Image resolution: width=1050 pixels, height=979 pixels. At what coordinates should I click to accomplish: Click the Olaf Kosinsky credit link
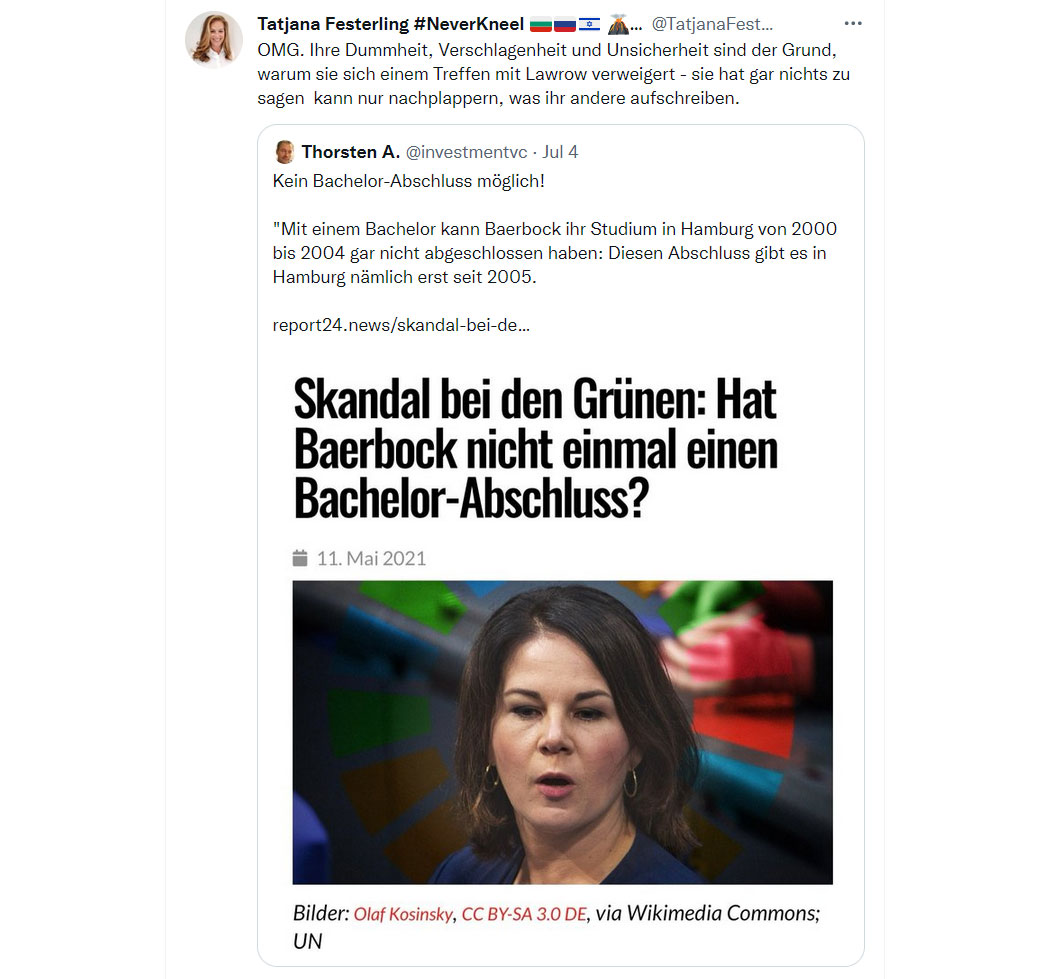pyautogui.click(x=403, y=914)
